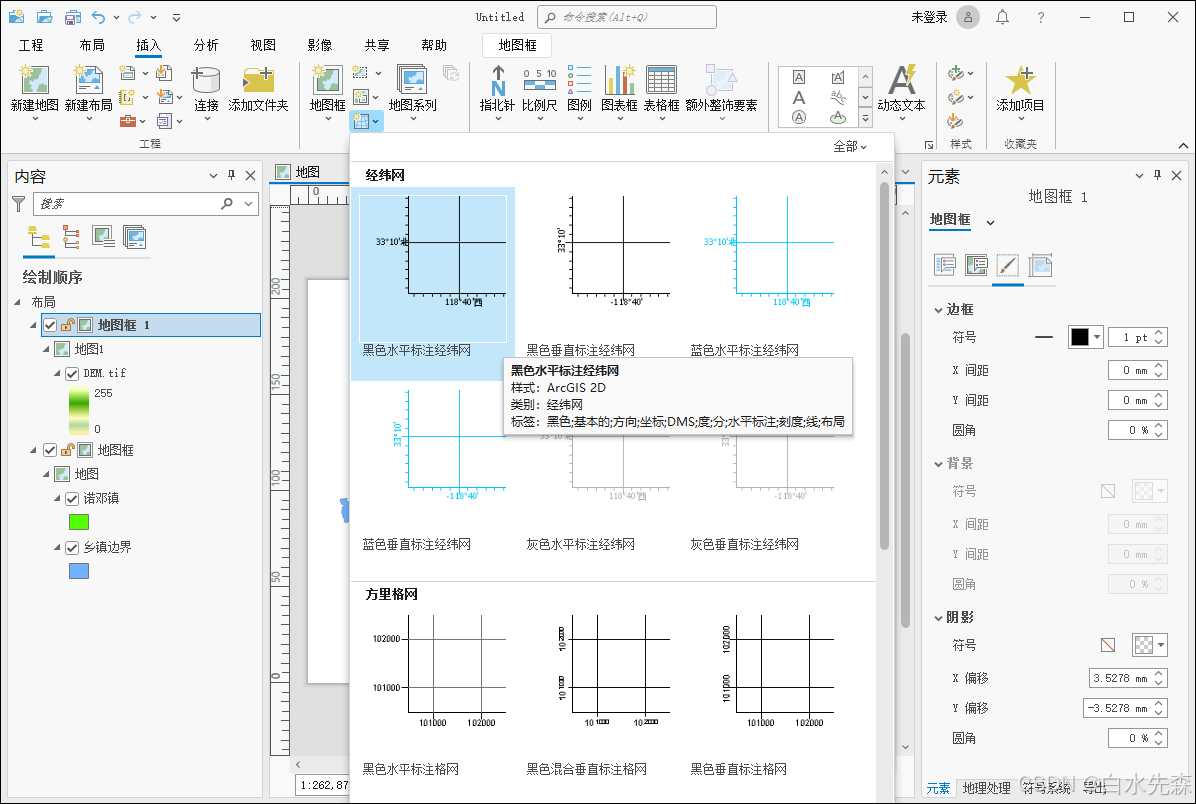Image resolution: width=1196 pixels, height=804 pixels.
Task: Switch to the 影像 (Imagery) ribbon tab
Action: pos(320,45)
